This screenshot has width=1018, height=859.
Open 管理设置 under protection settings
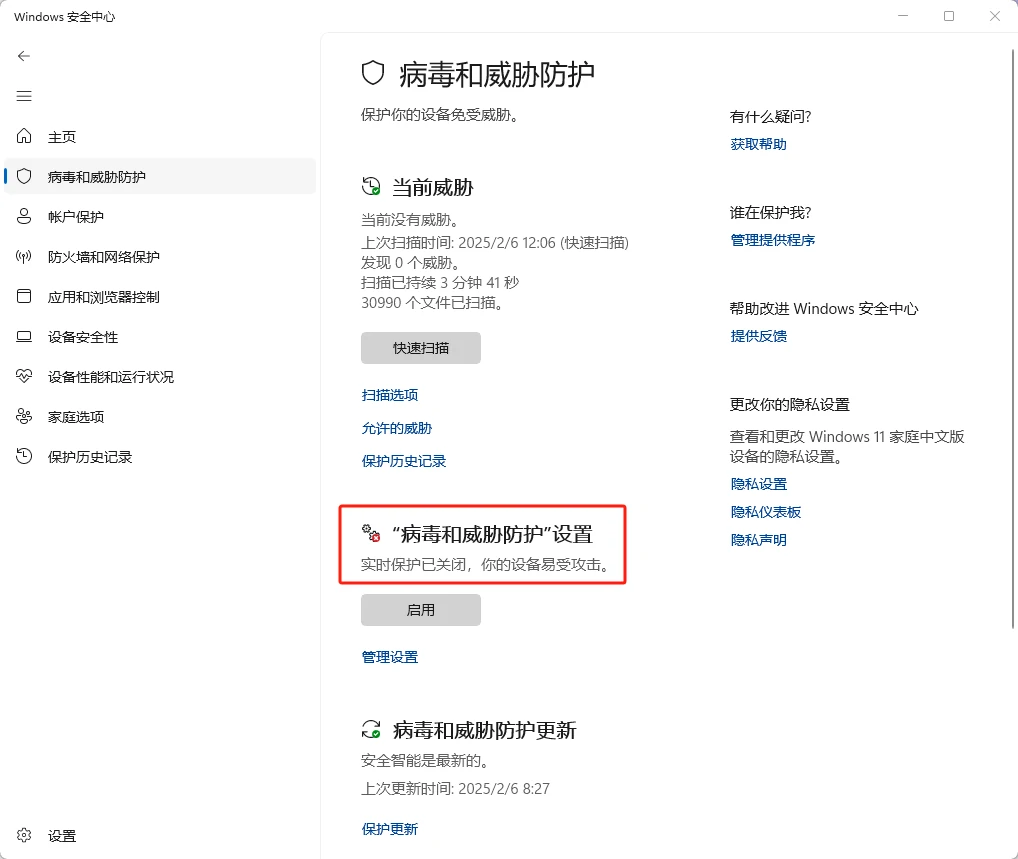point(389,656)
